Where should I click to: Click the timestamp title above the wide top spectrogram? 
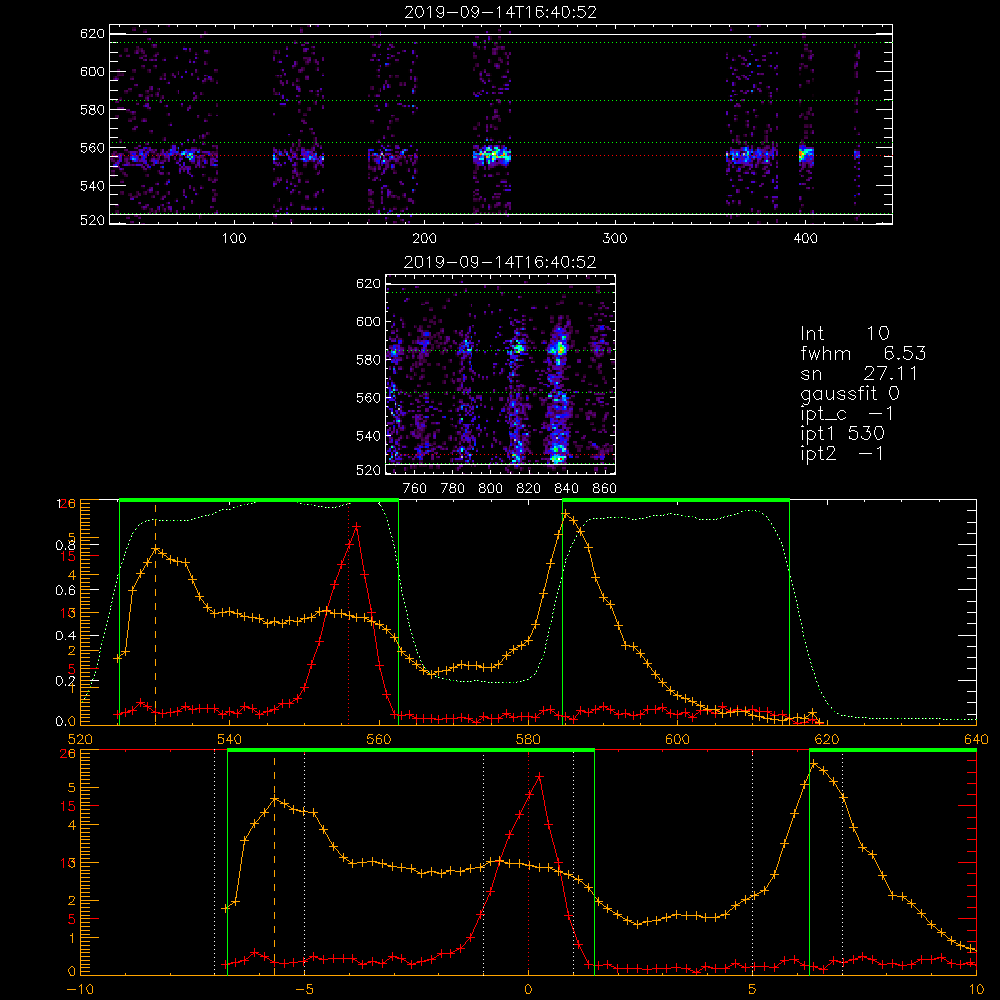click(500, 12)
